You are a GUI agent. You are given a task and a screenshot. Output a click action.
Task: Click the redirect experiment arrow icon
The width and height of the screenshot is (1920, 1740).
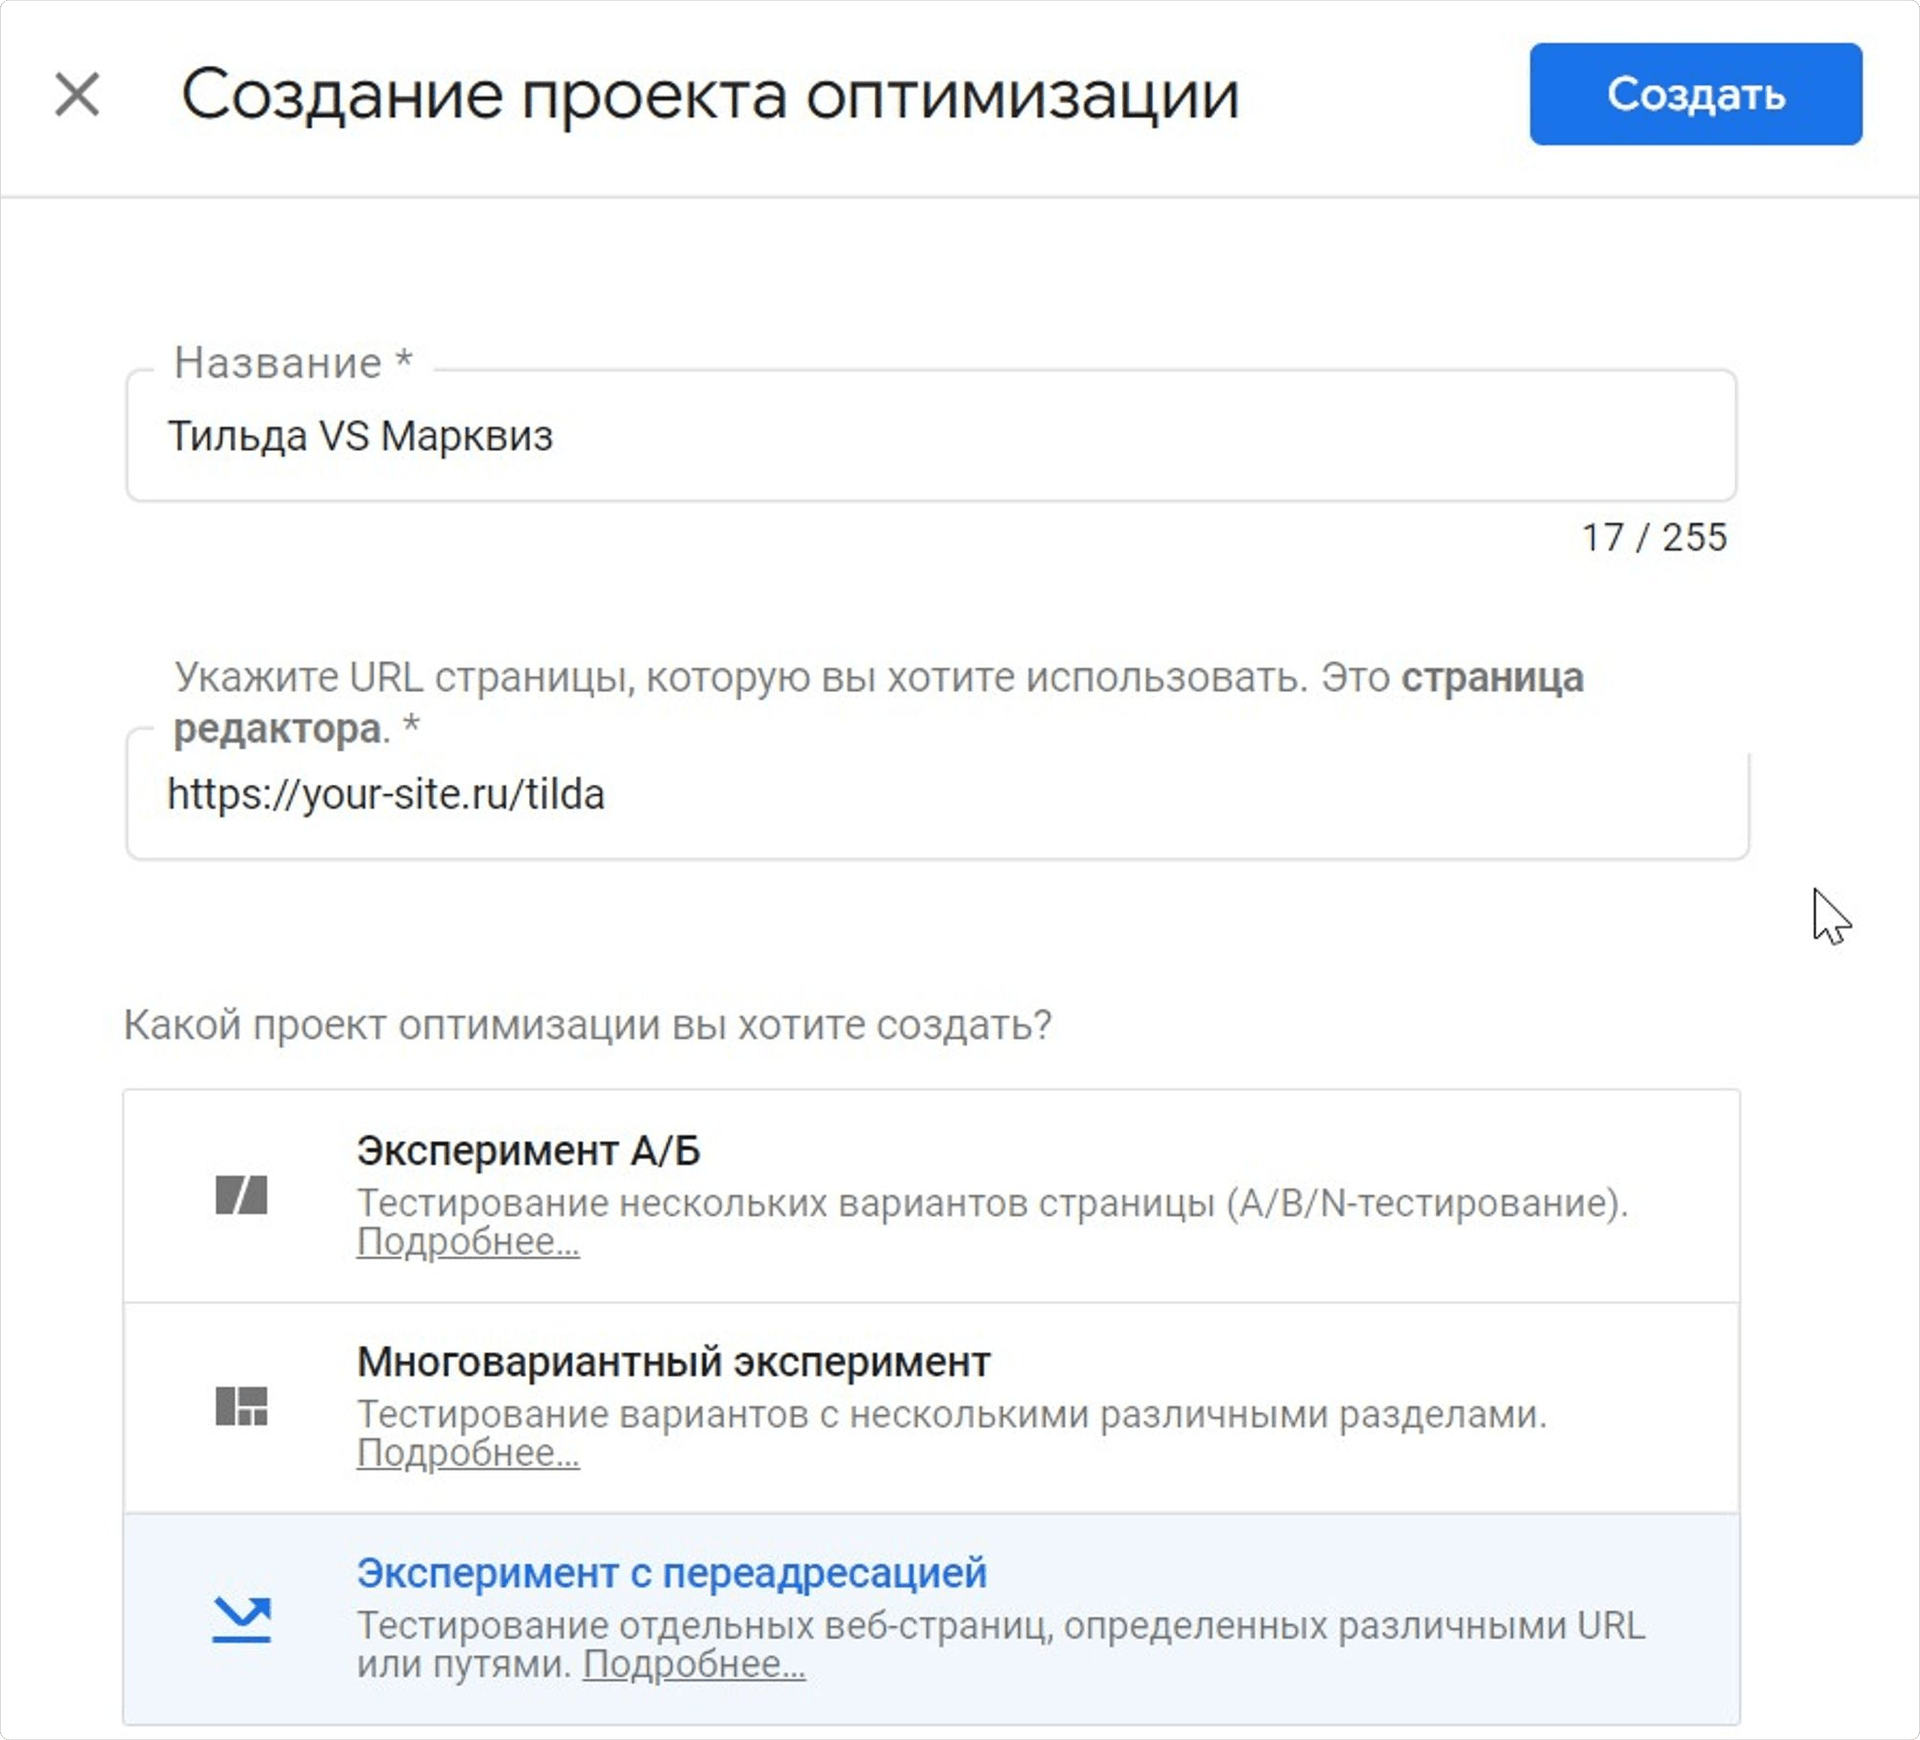pyautogui.click(x=241, y=1619)
